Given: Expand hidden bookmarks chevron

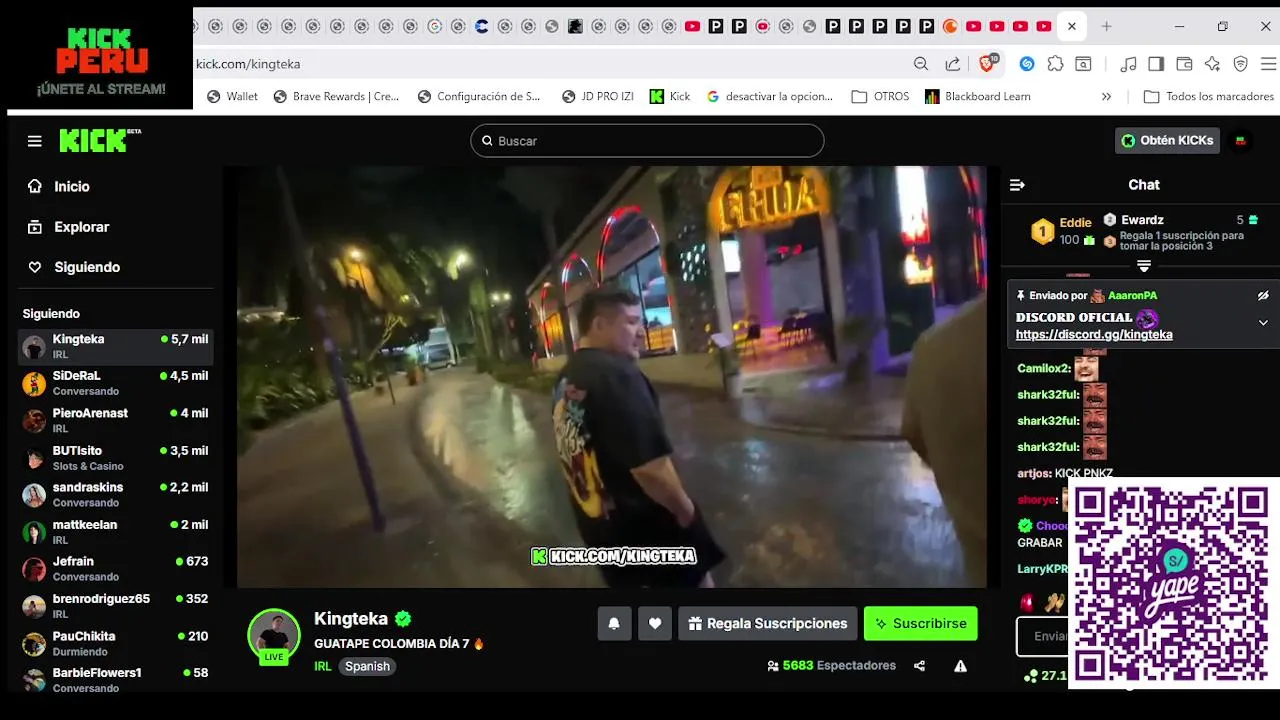Looking at the screenshot, I should [1106, 97].
